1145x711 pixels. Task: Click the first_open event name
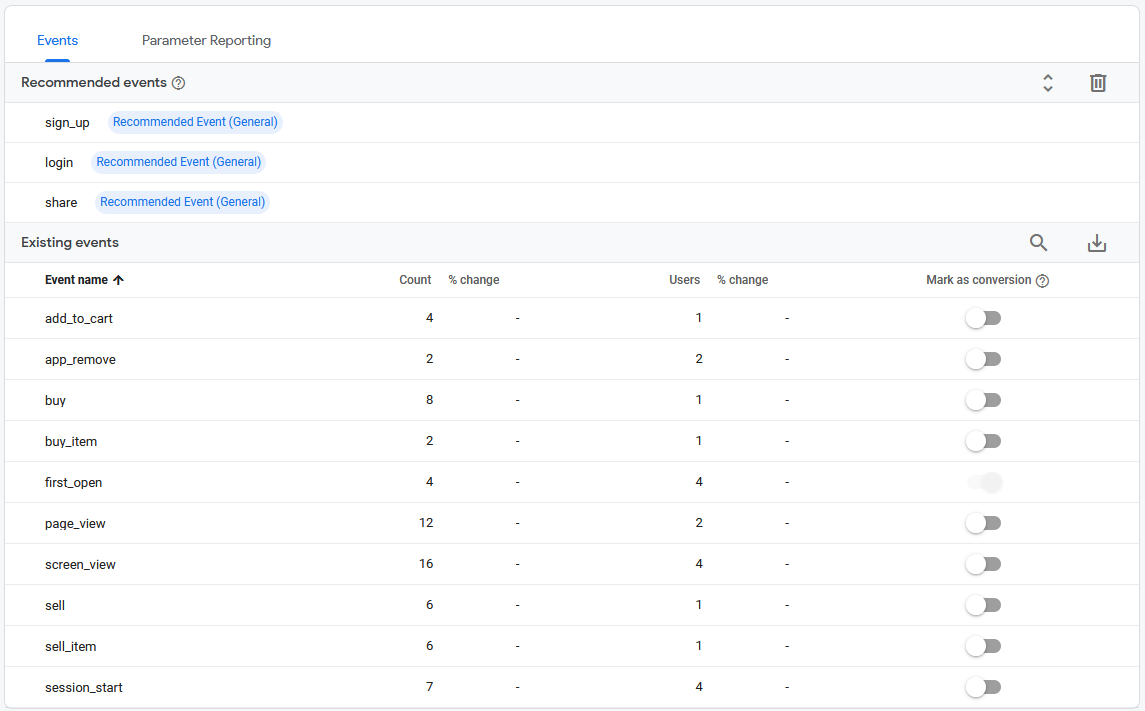(x=73, y=482)
